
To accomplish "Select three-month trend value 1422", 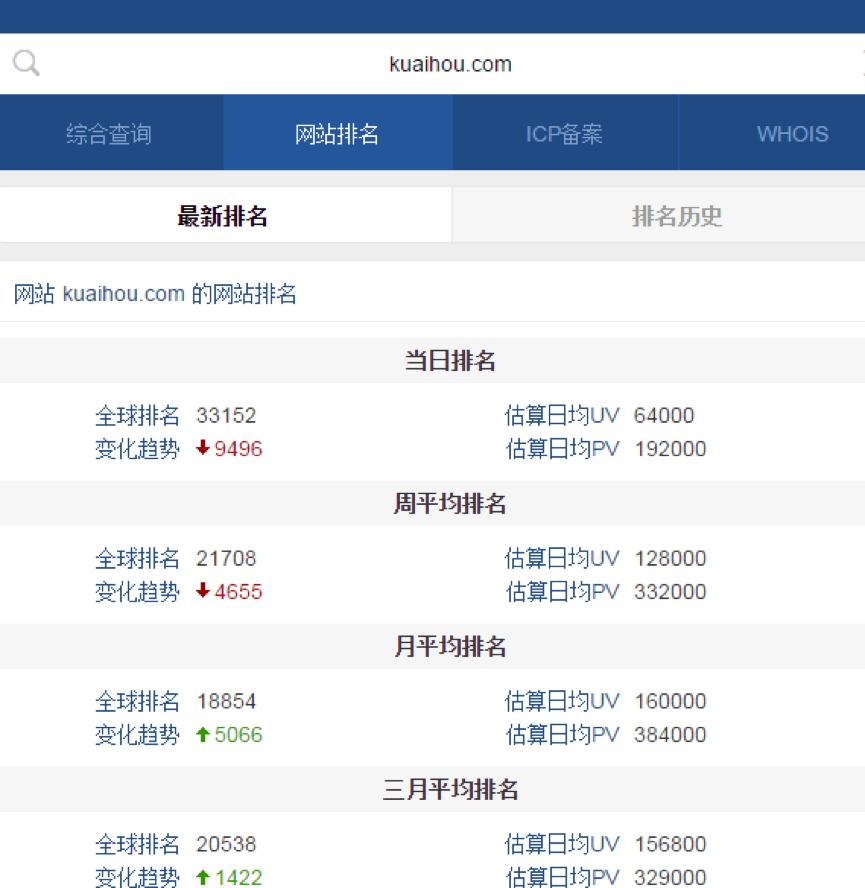I will tap(238, 877).
